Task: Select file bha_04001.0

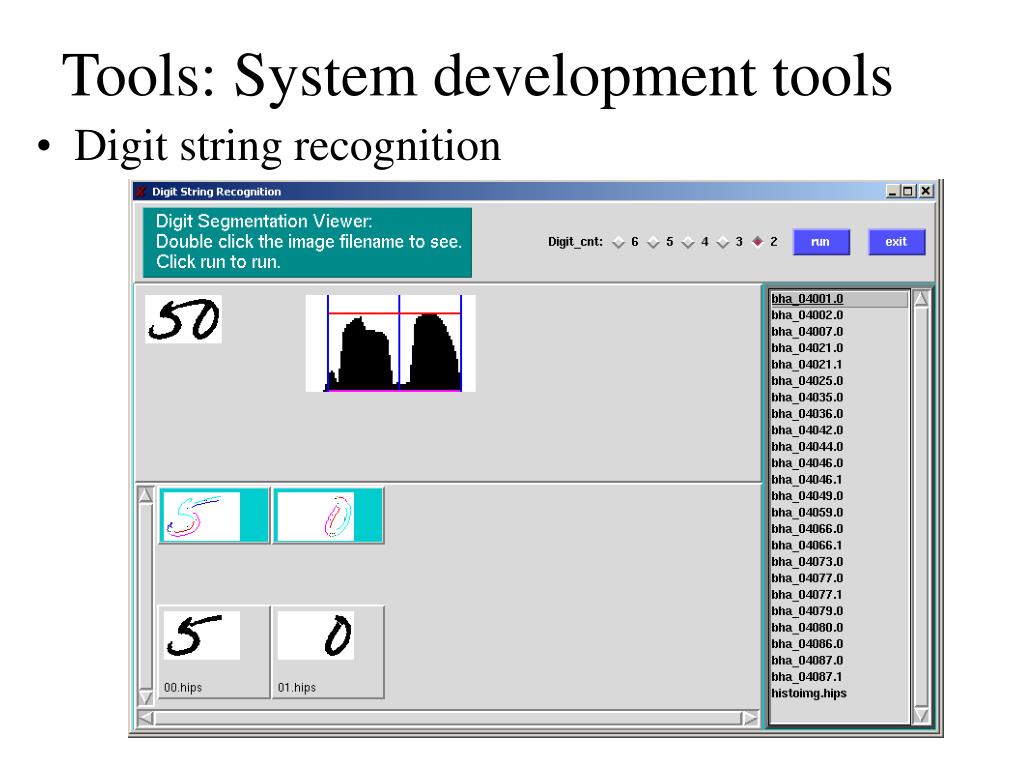Action: [839, 299]
